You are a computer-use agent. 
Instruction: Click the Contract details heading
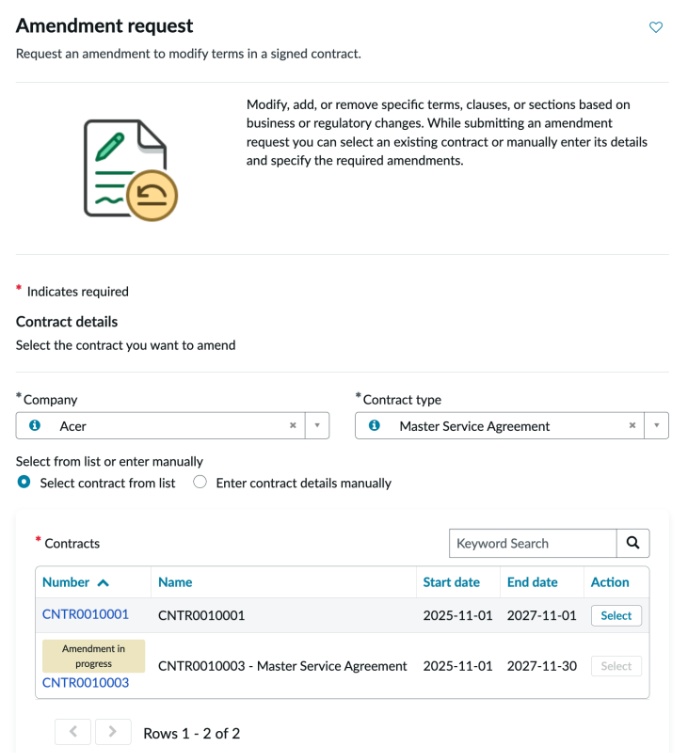pyautogui.click(x=67, y=321)
